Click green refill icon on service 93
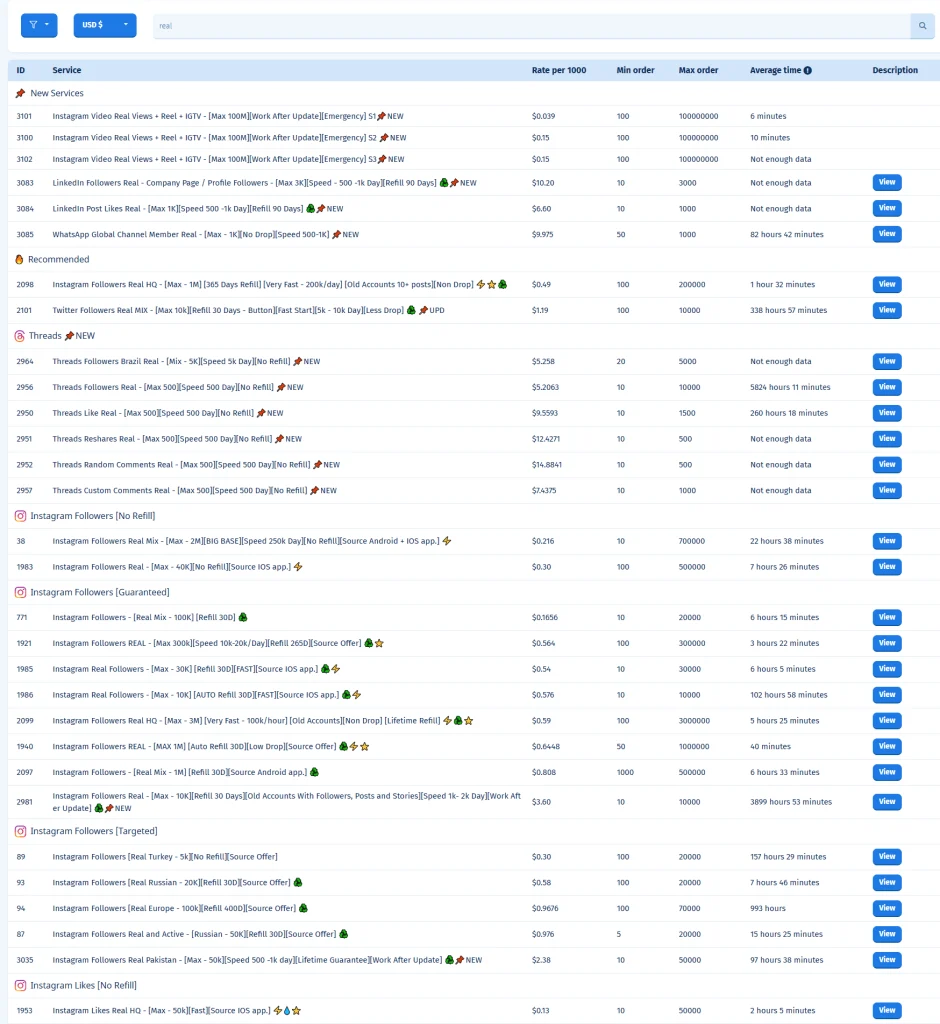The image size is (940, 1024). point(298,882)
